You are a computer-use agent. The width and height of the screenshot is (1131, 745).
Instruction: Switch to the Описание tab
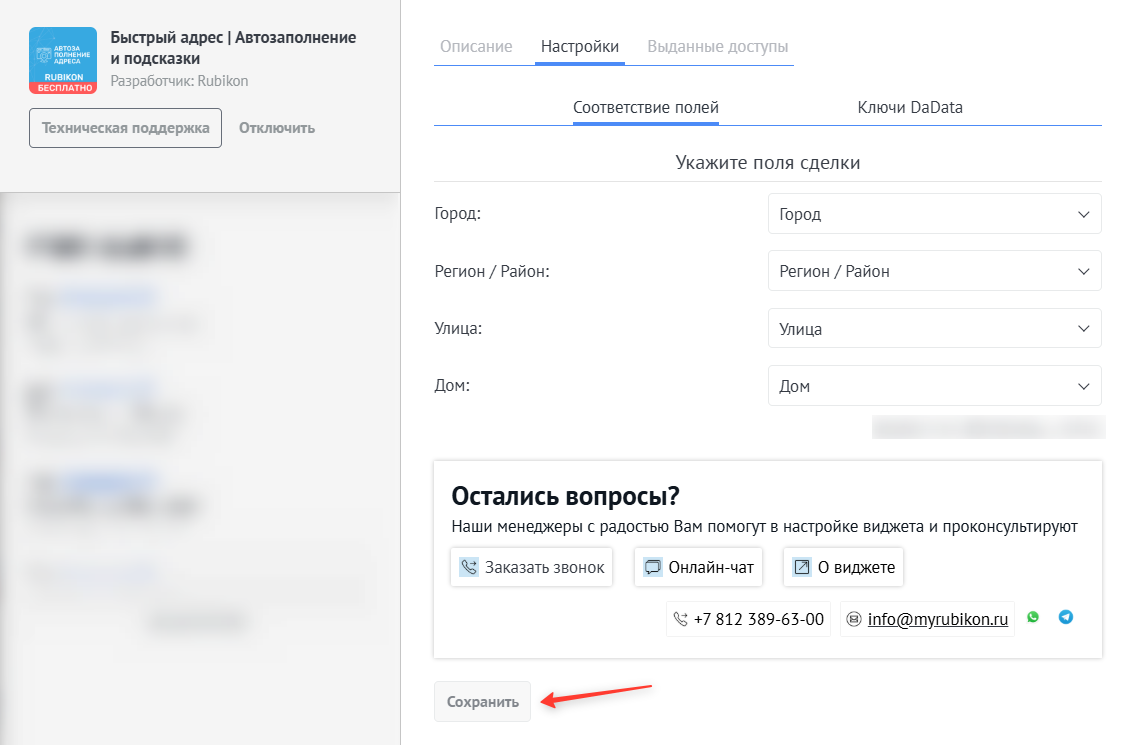(x=476, y=46)
